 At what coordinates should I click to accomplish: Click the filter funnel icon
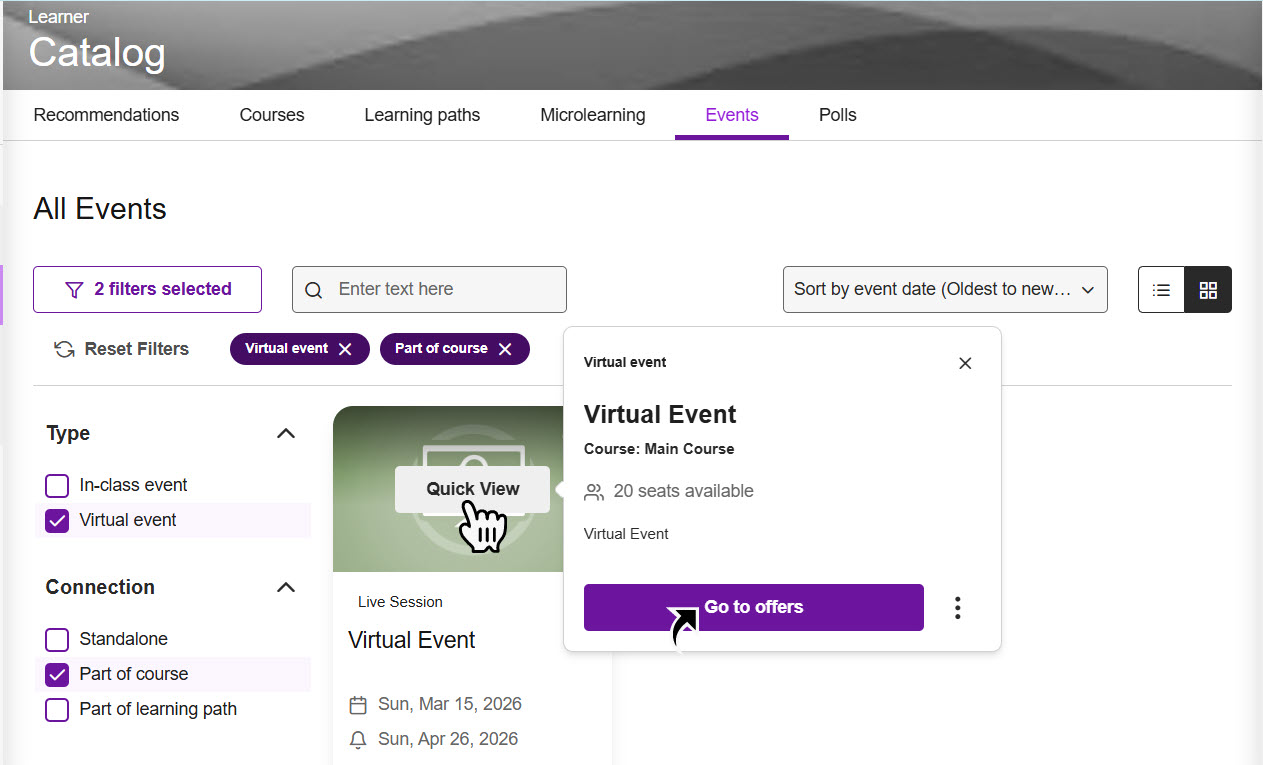tap(74, 289)
